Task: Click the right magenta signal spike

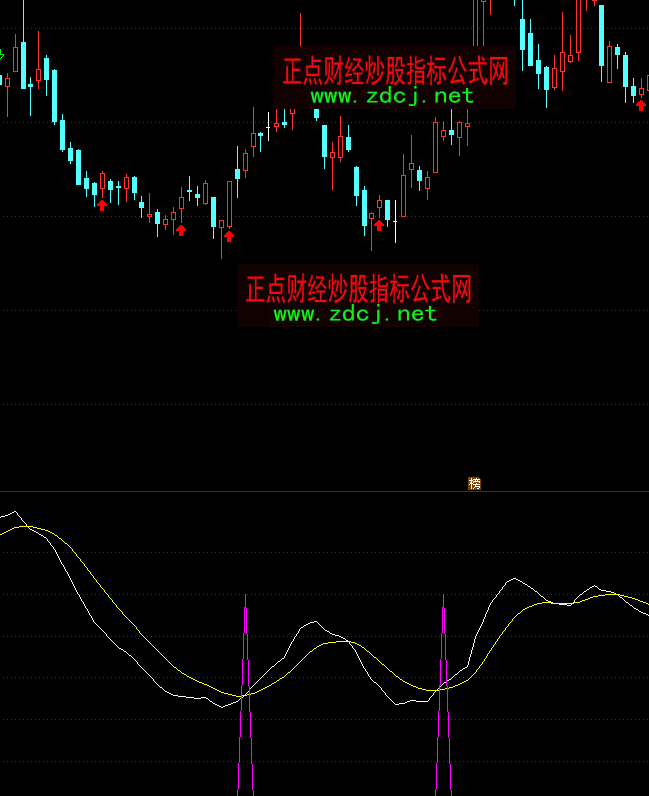Action: point(443,700)
